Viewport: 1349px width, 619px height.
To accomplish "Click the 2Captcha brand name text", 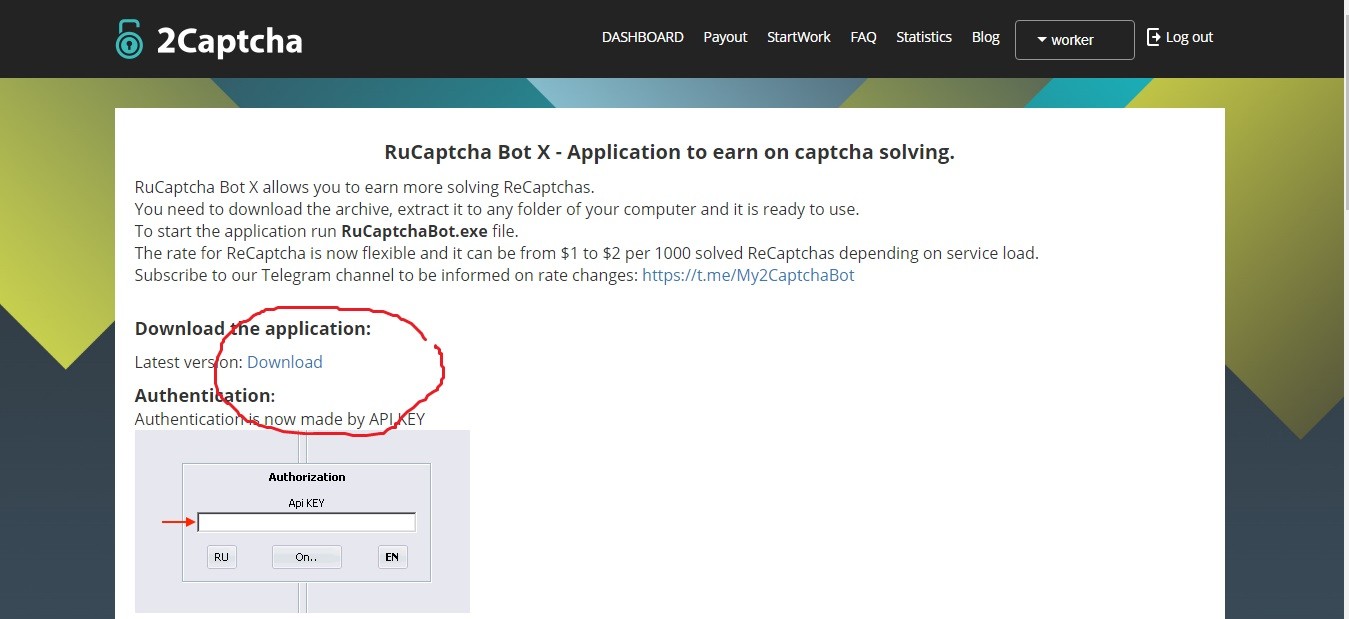I will [229, 41].
